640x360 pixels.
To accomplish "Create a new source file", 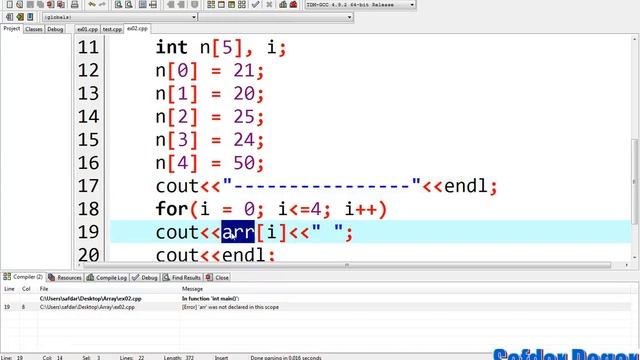I will (x=9, y=4).
